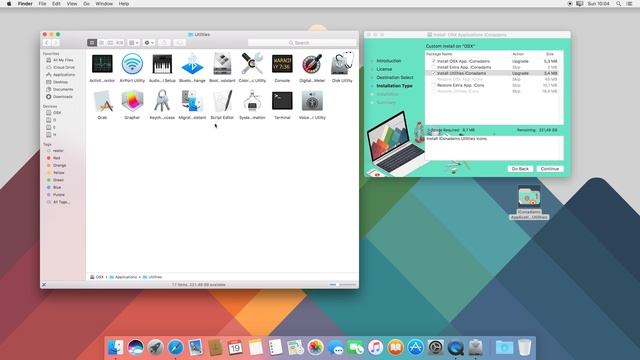Click the Finder Search field
640x360 pixels.
pos(302,42)
